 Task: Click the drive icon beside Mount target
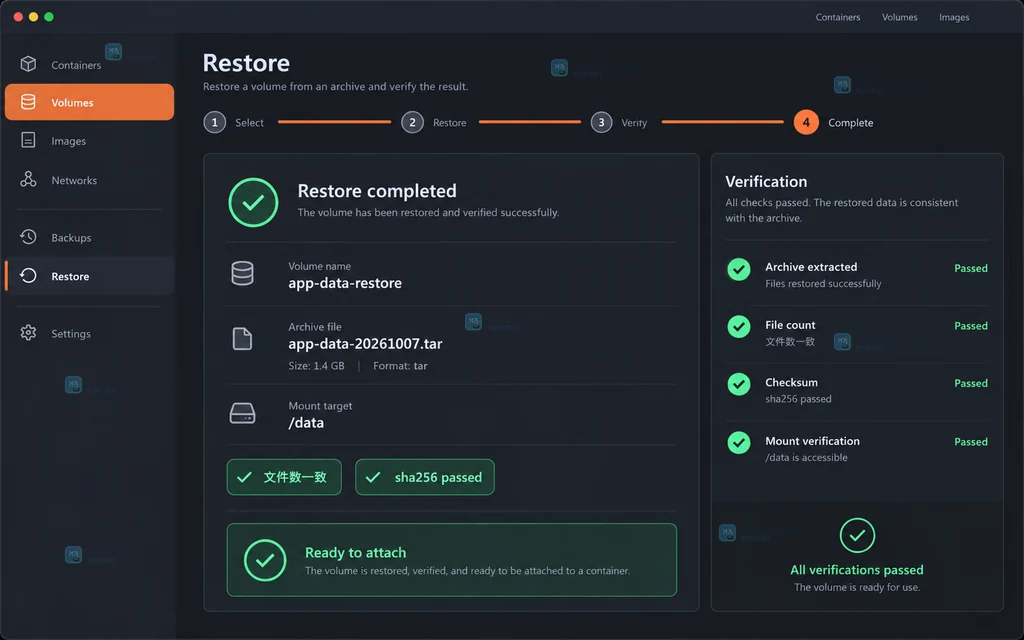click(x=242, y=413)
